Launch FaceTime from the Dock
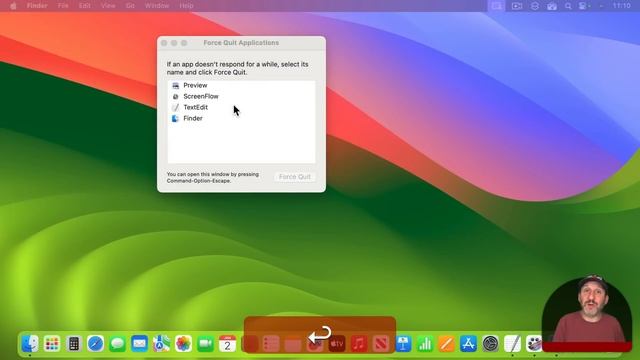This screenshot has height=360, width=640. click(x=205, y=344)
